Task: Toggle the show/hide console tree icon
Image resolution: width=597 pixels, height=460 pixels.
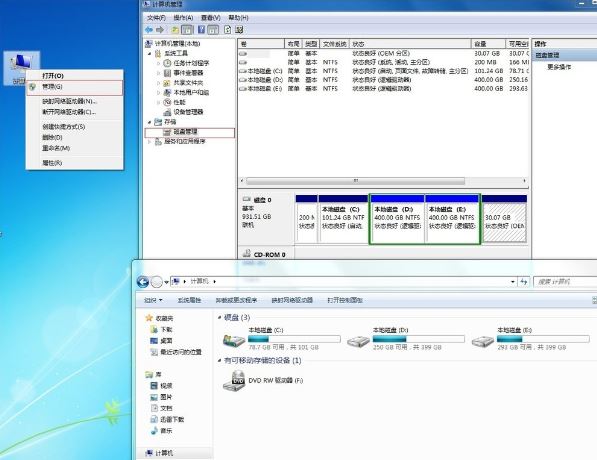Action: (187, 30)
